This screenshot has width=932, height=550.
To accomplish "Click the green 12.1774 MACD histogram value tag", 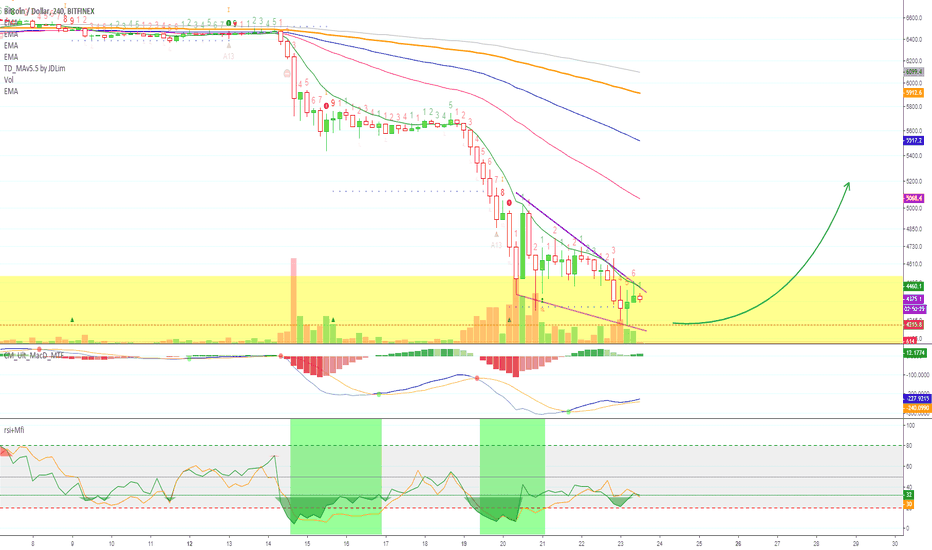I will tap(915, 353).
